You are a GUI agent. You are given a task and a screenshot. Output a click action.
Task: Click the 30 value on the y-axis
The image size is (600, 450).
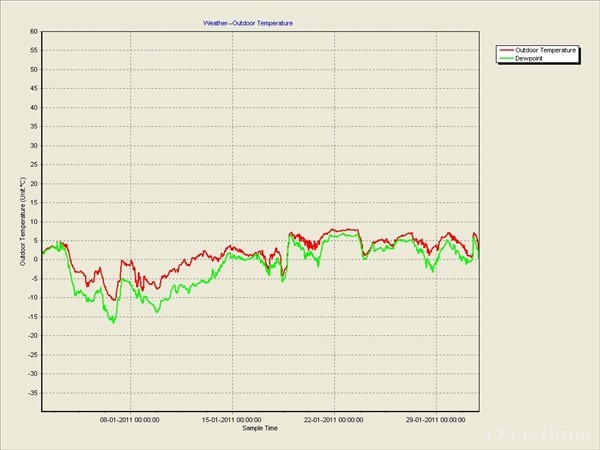(x=33, y=146)
